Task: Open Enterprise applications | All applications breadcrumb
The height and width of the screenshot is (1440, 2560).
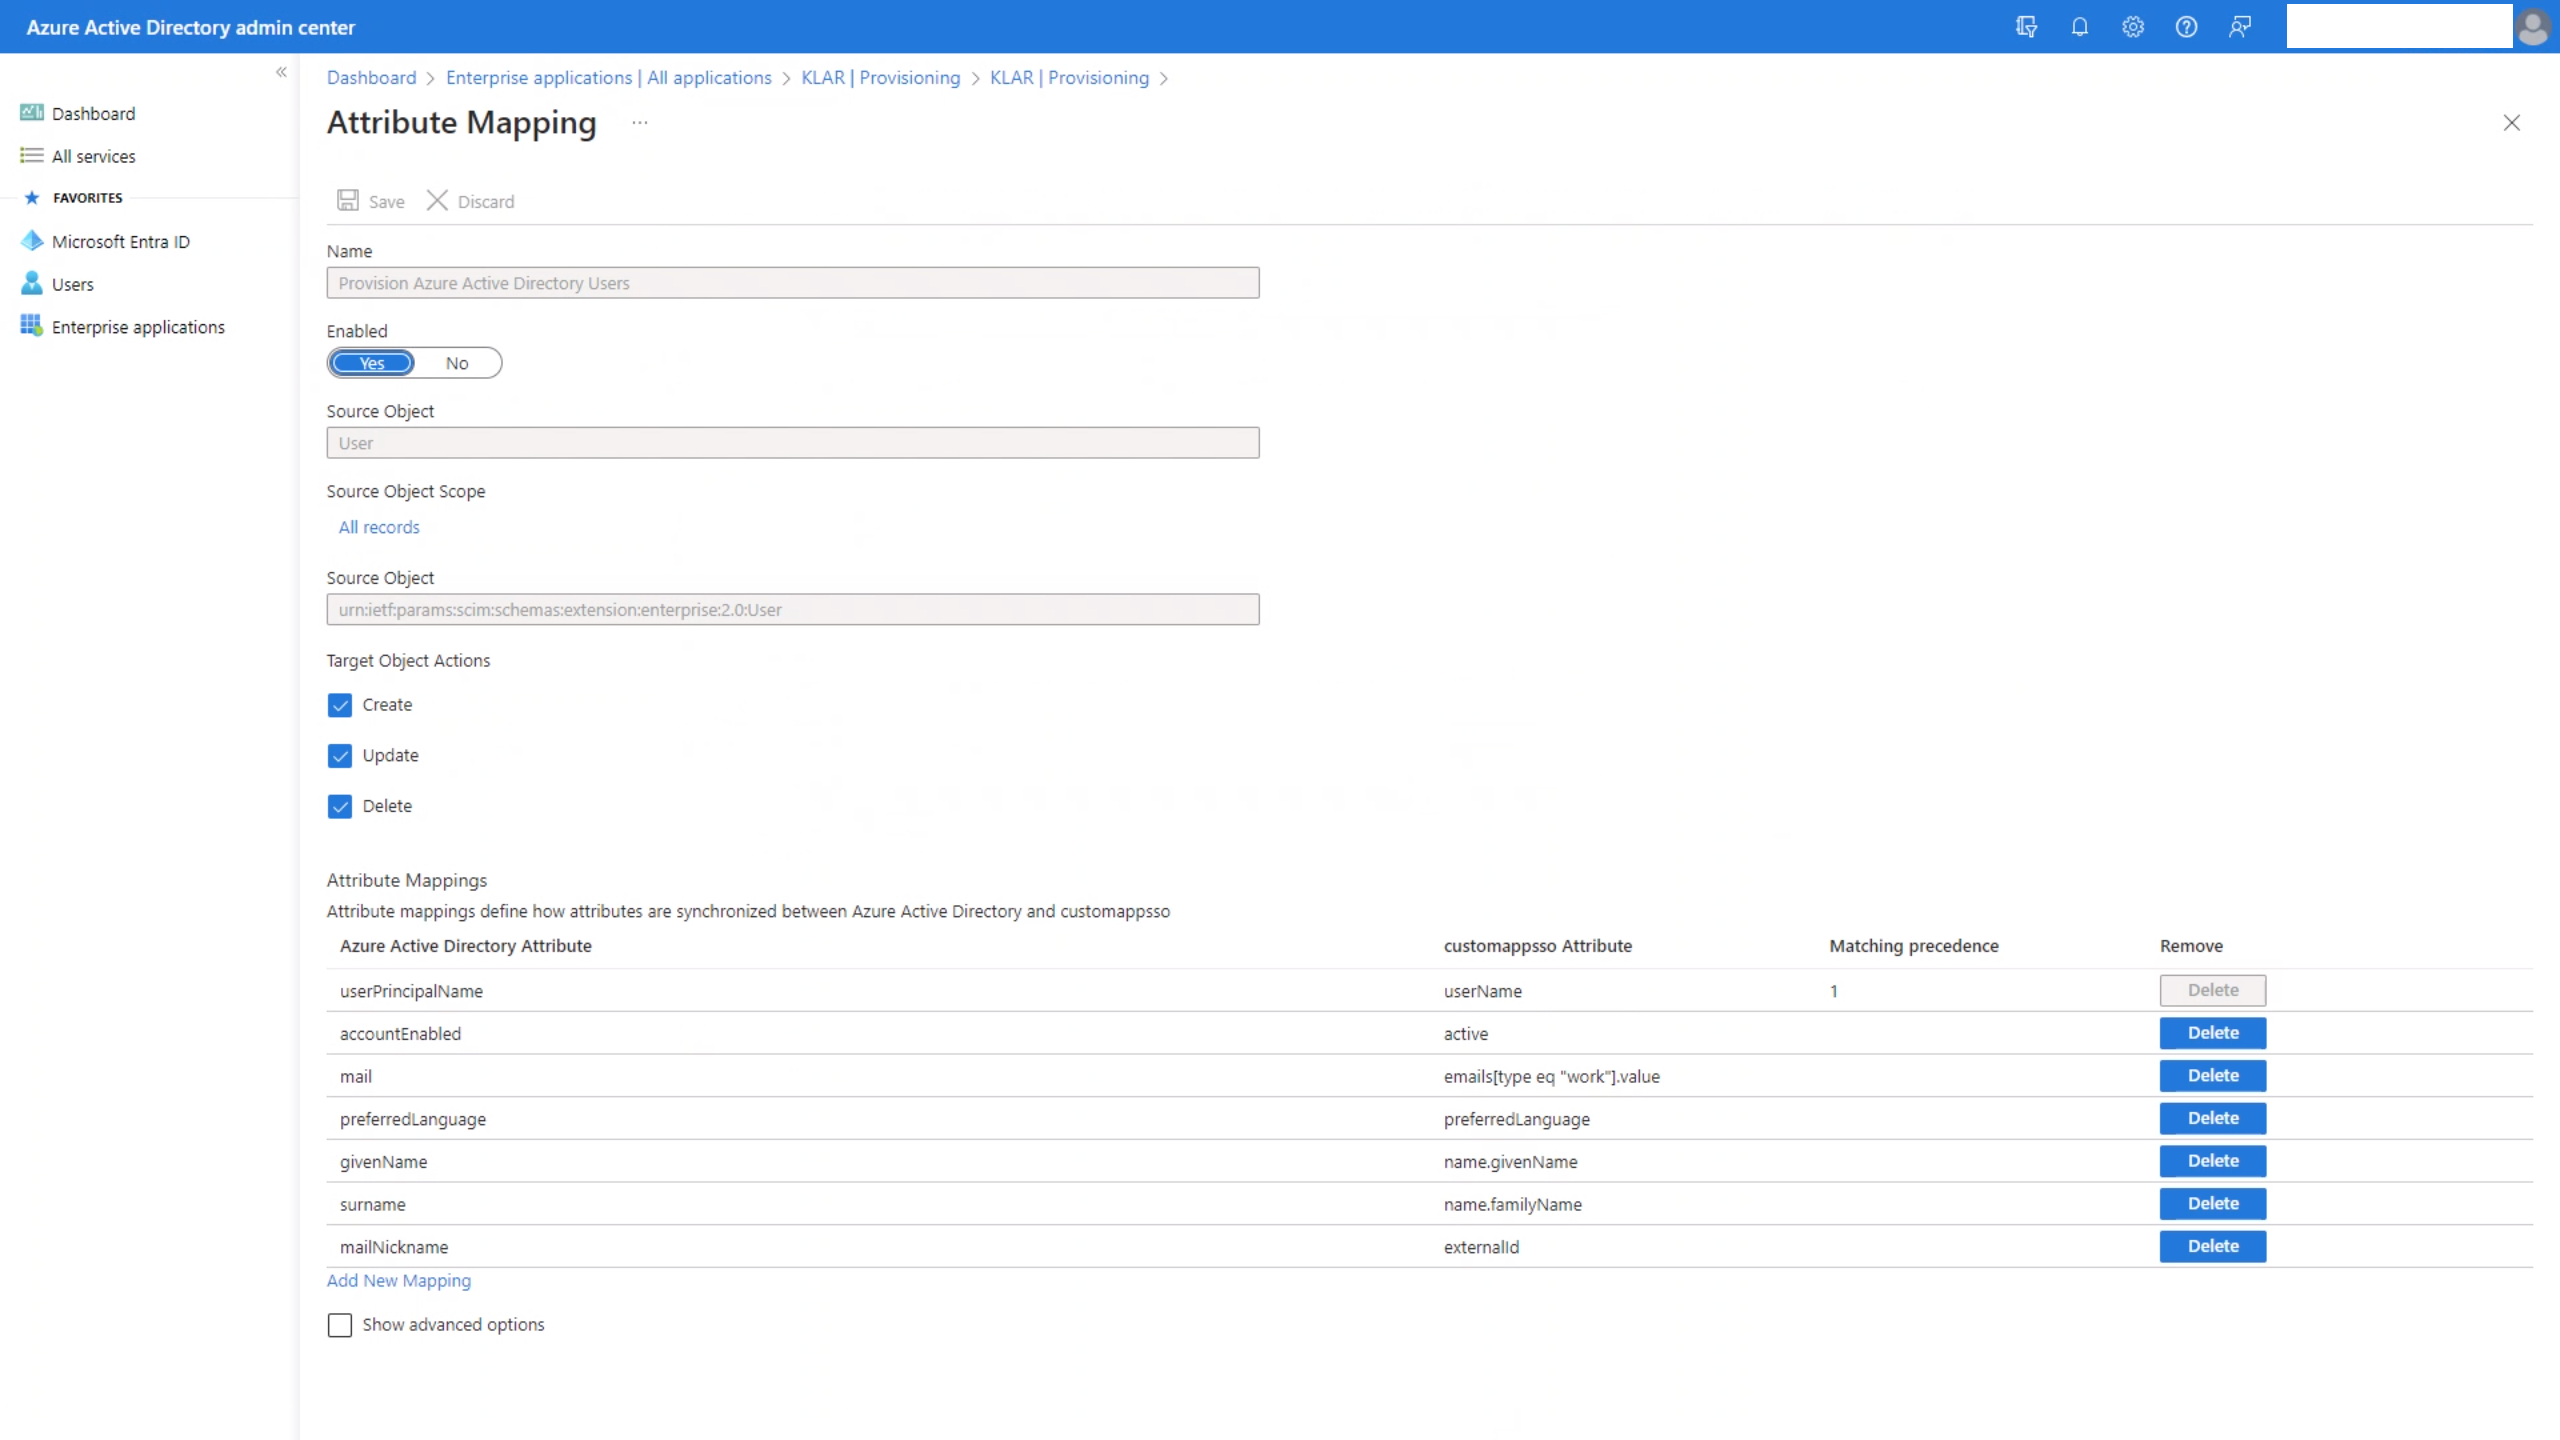Action: click(609, 78)
